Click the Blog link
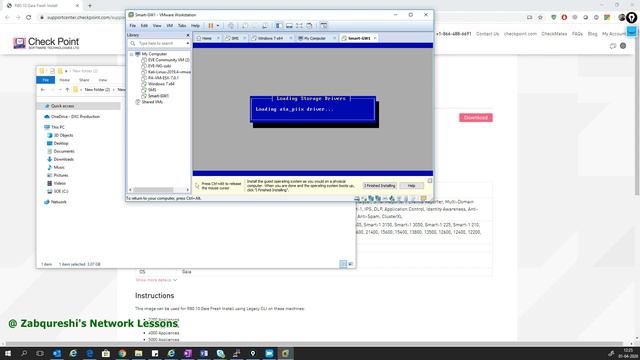 click(x=592, y=34)
